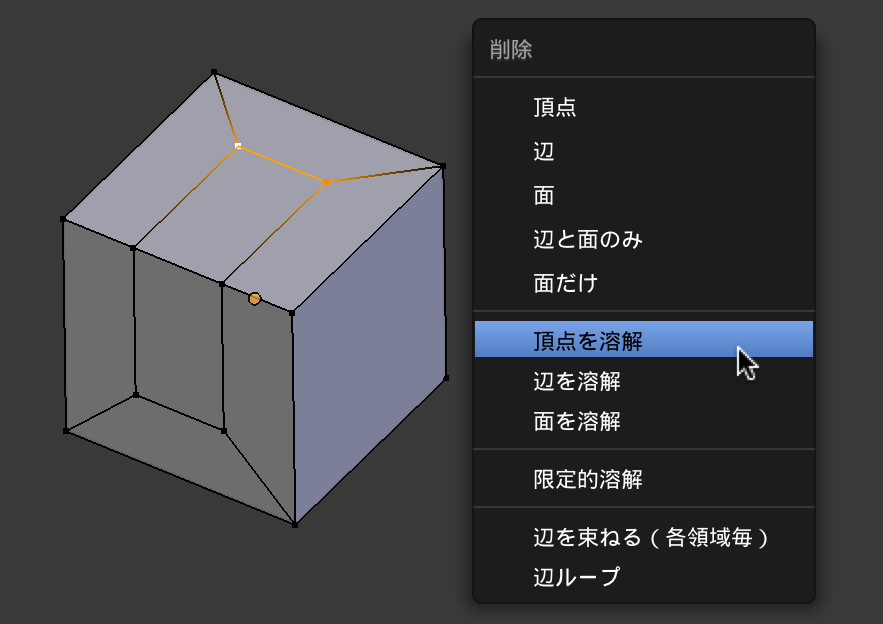Choose 面 to delete faces

(x=544, y=196)
